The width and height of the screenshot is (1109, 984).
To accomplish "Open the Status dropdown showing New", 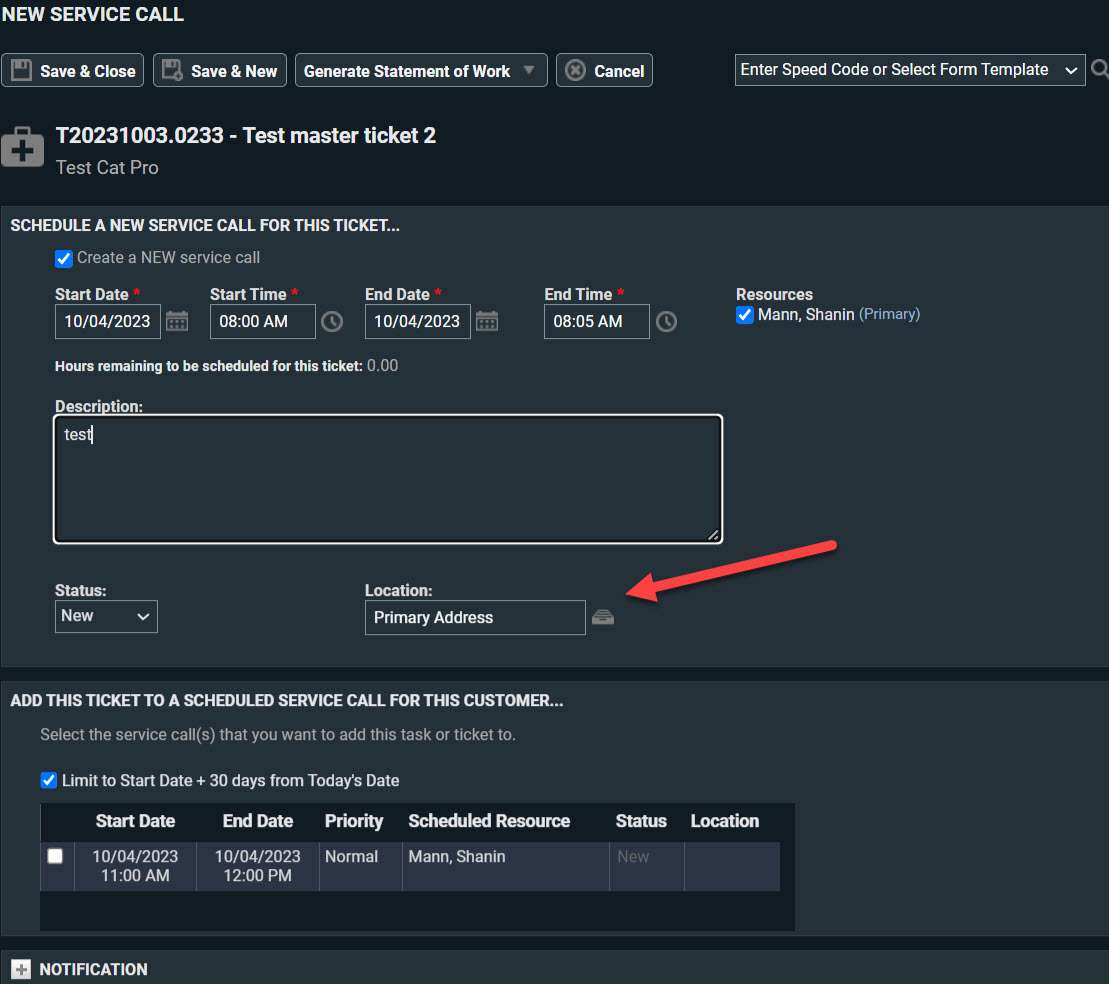I will (x=106, y=616).
